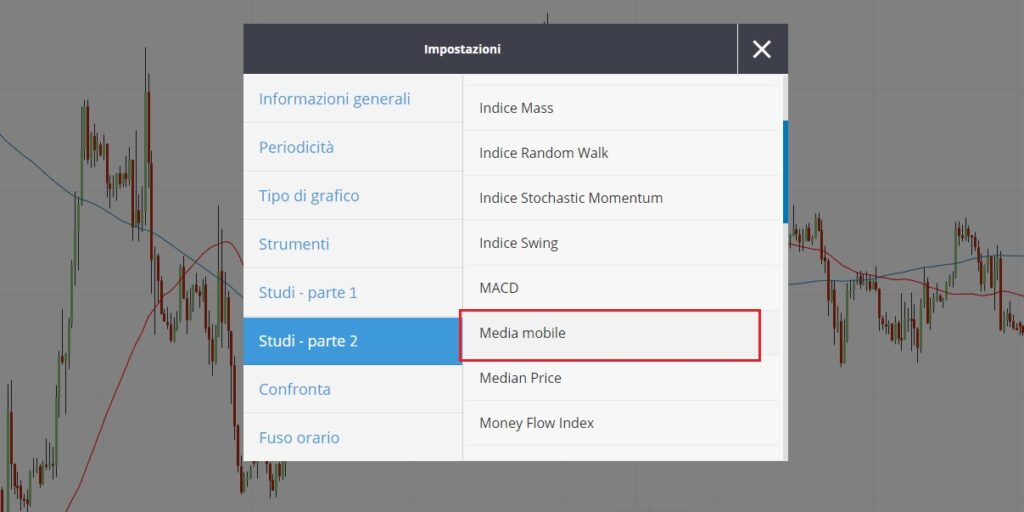Click the scrollbar track below the blue thumb

[785, 342]
